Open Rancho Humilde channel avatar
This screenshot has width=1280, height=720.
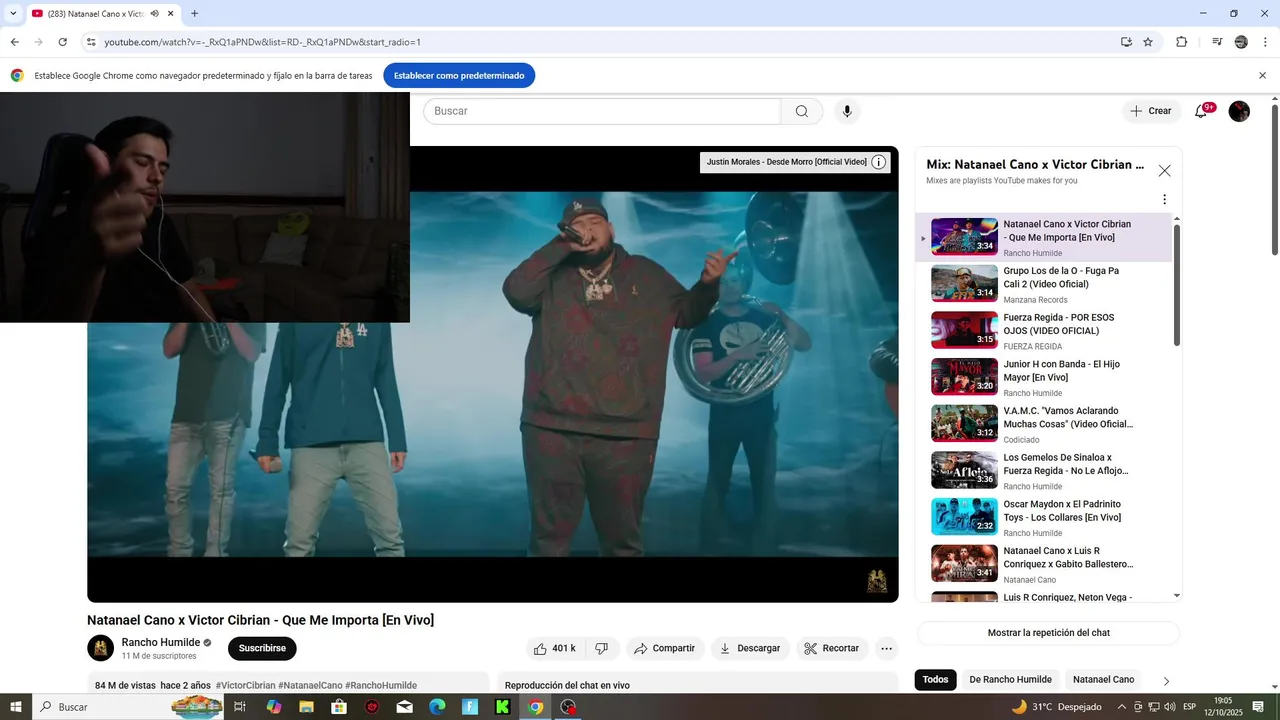[x=100, y=648]
